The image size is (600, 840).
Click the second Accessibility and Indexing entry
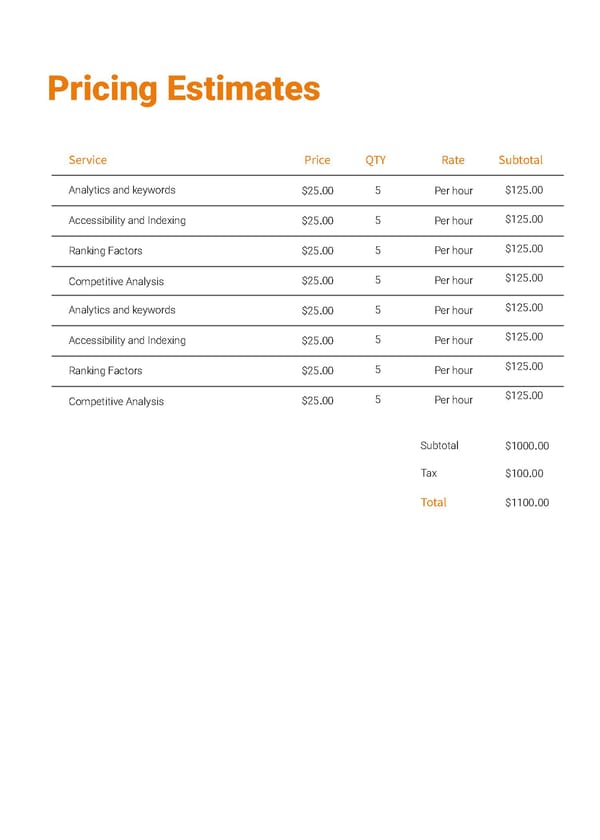tap(127, 340)
